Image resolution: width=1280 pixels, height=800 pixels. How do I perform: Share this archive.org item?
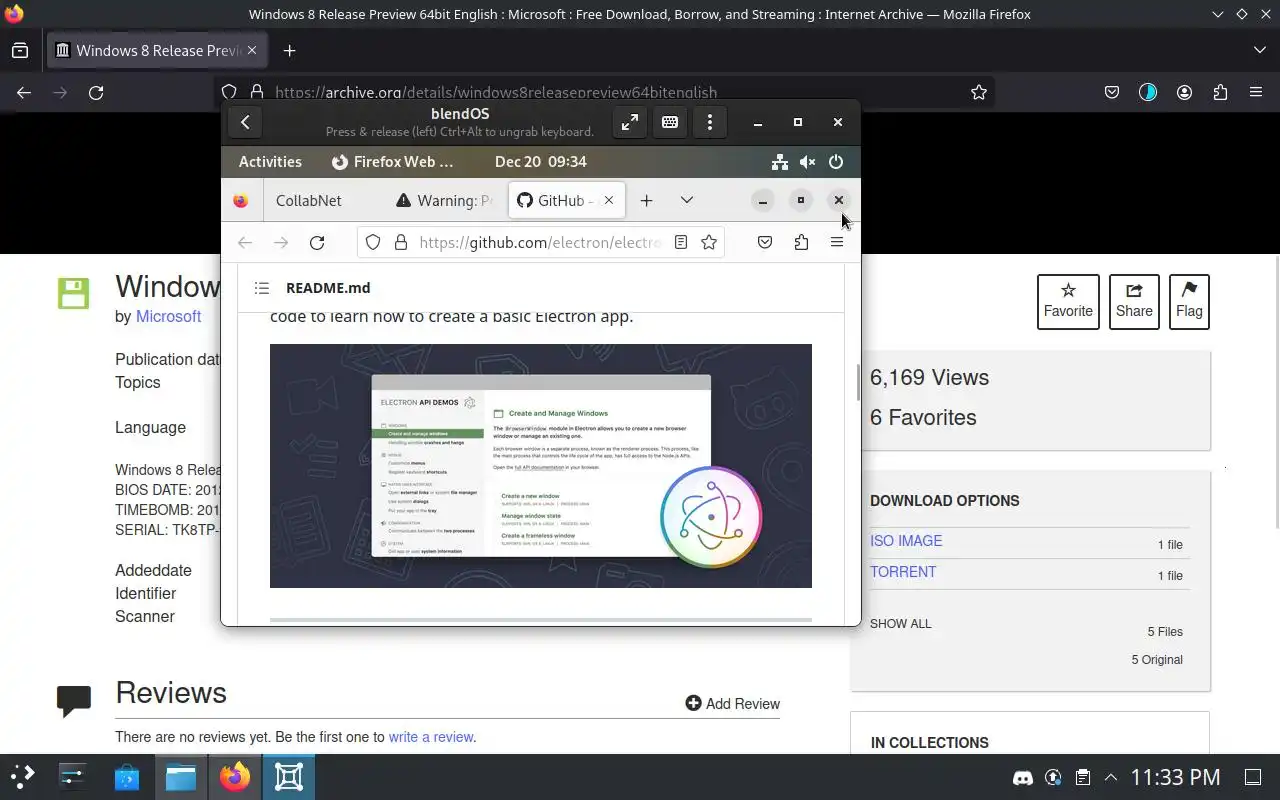1134,301
